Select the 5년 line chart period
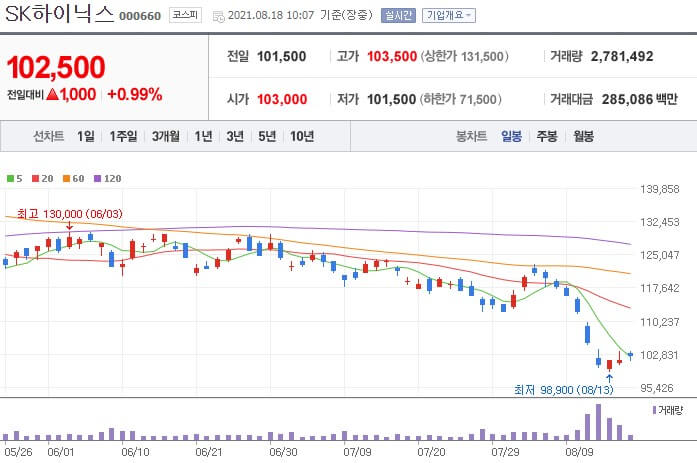Image resolution: width=697 pixels, height=463 pixels. [267, 136]
